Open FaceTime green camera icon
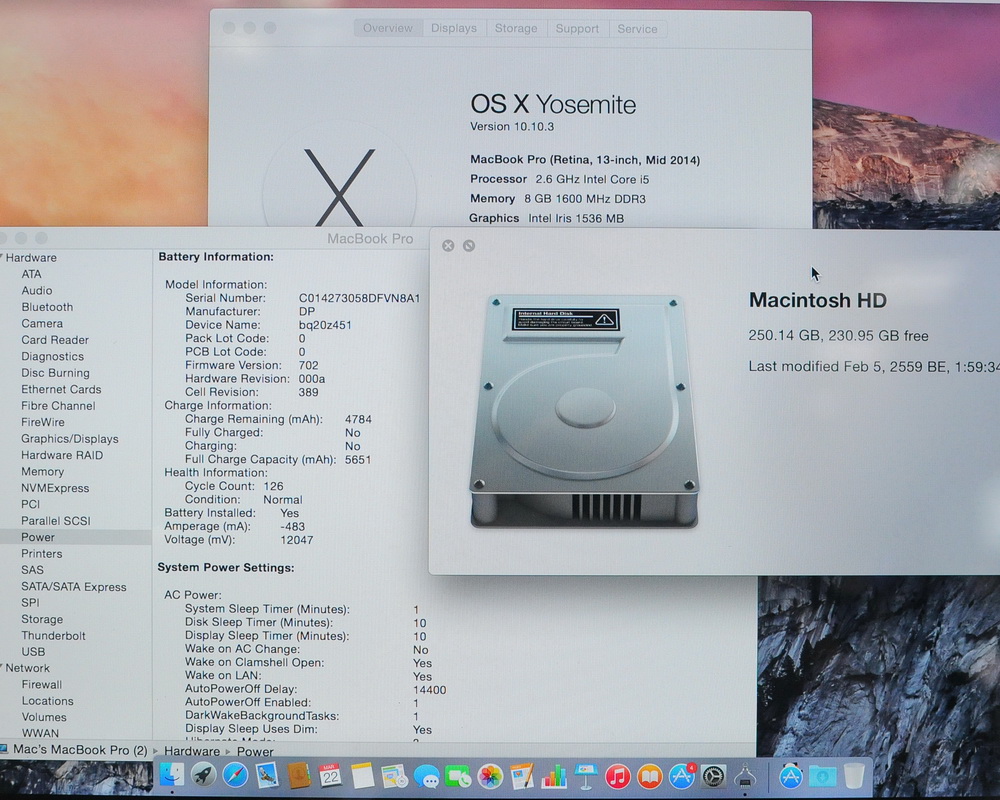Viewport: 1000px width, 800px height. pos(458,776)
